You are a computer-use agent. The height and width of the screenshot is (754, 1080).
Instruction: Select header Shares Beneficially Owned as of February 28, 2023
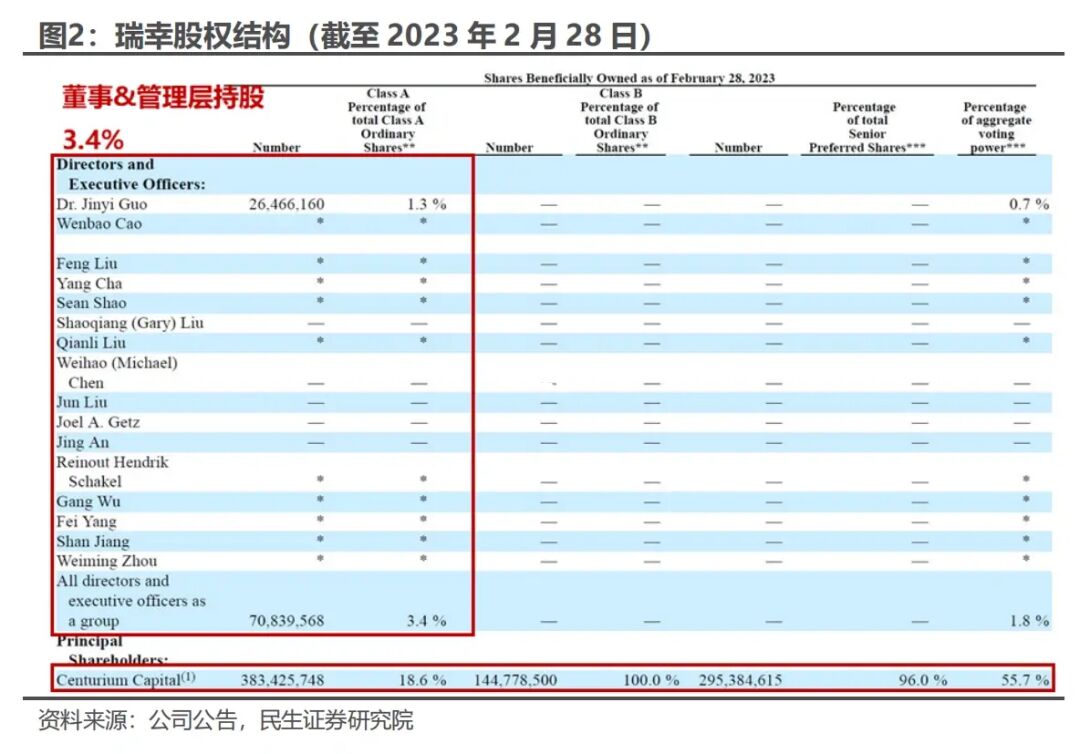(x=629, y=78)
